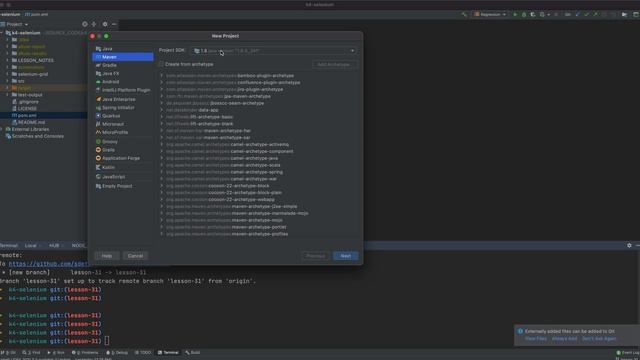The image size is (640, 360).
Task: Expand camel-archetype-activemq node
Action: (162, 144)
